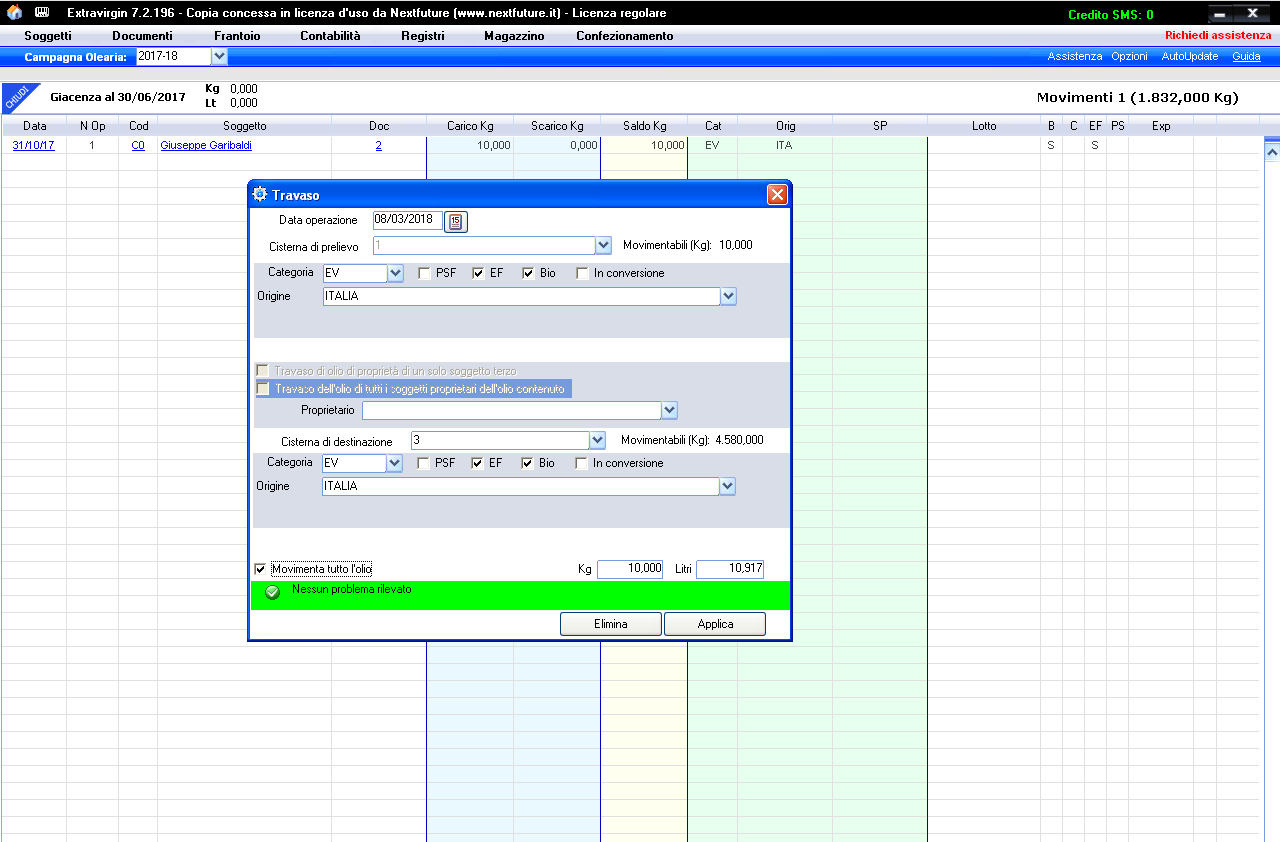Open the Registri menu

point(423,36)
